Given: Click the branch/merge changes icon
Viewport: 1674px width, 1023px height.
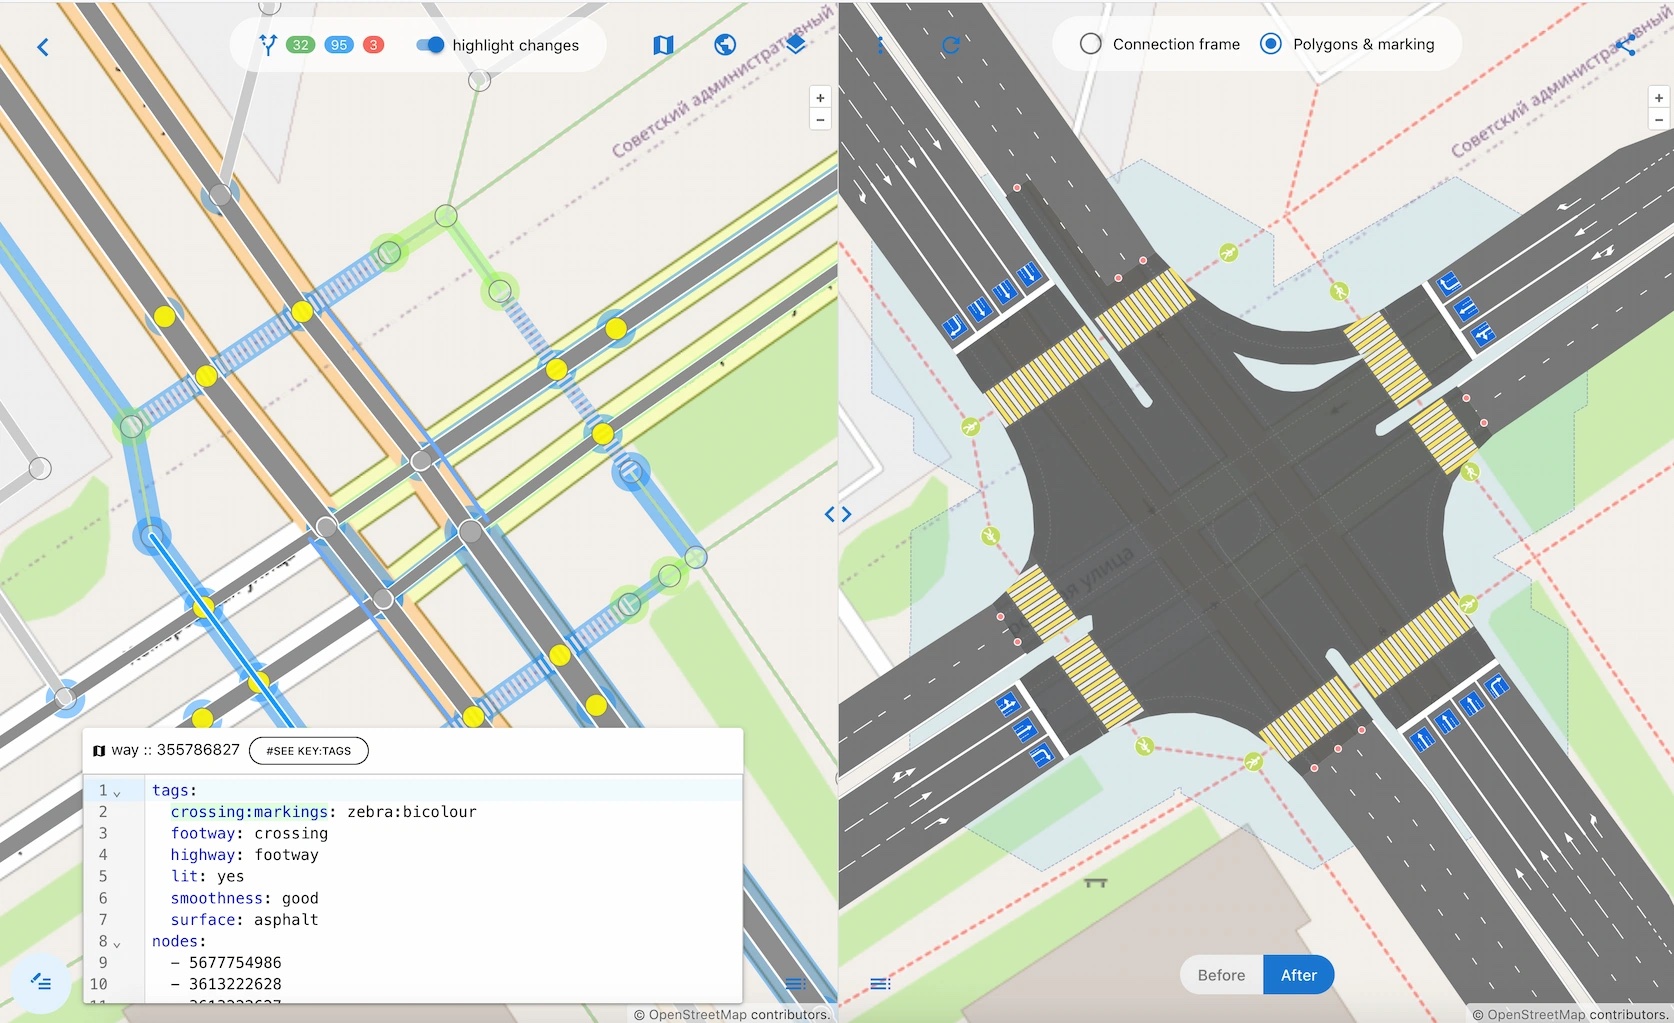Looking at the screenshot, I should click(267, 45).
